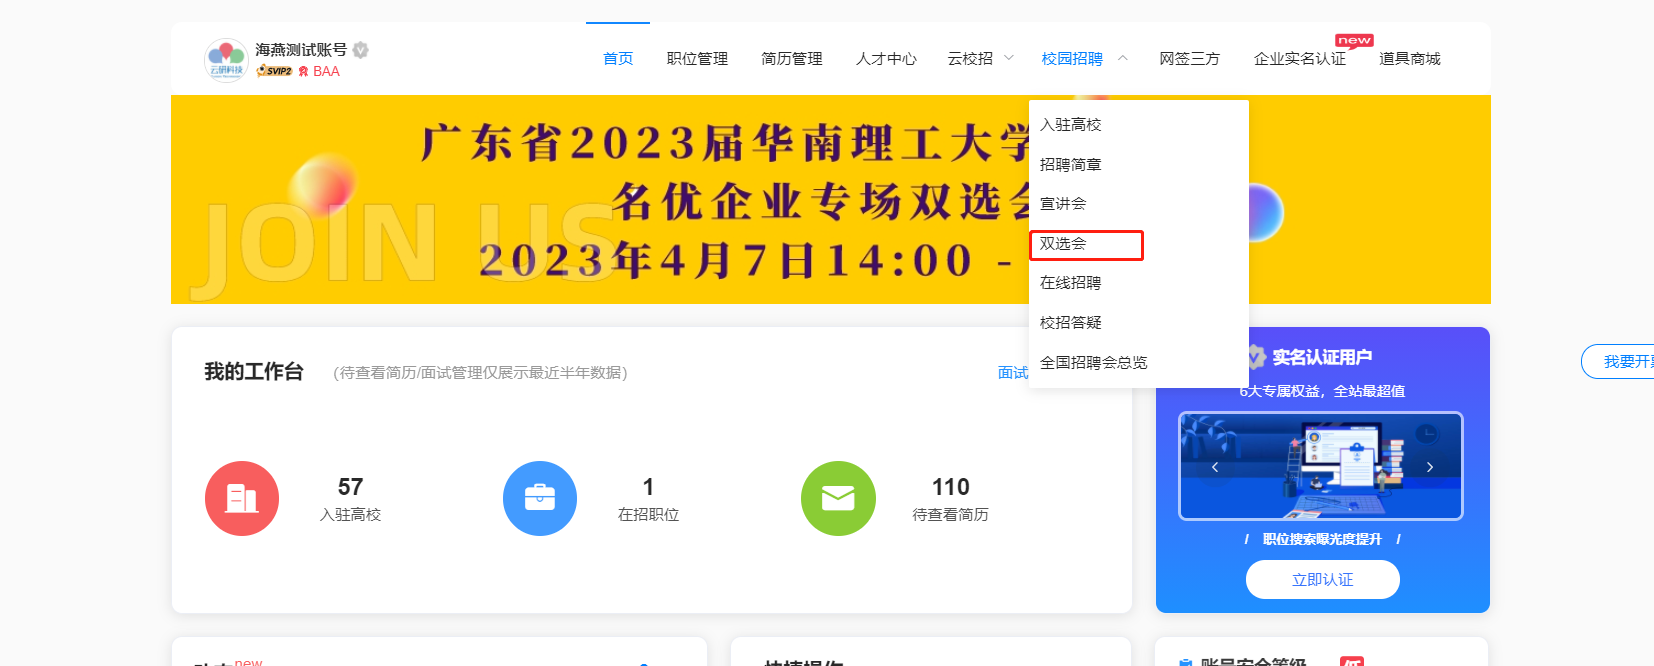Screen dimensions: 1654x666
Task: Click the red 入驻高校 building icon
Action: click(x=242, y=498)
